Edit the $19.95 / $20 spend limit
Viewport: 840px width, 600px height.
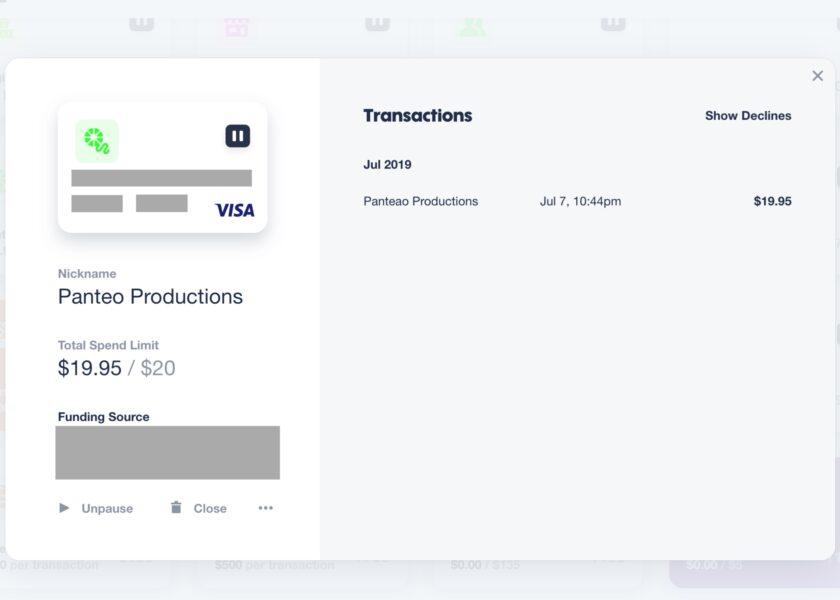pos(117,368)
